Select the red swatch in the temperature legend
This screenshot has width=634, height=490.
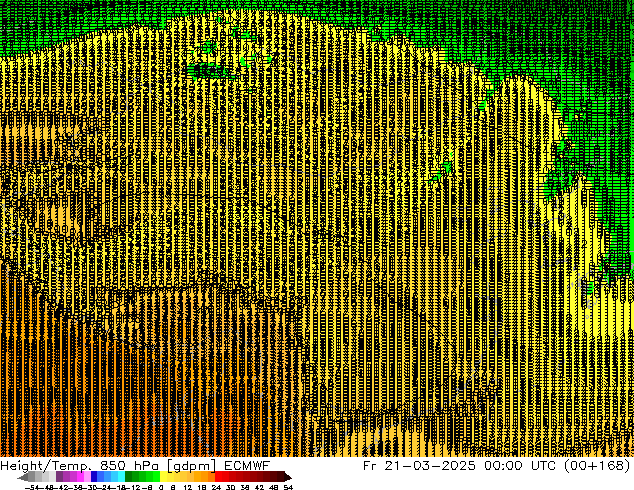(x=227, y=477)
